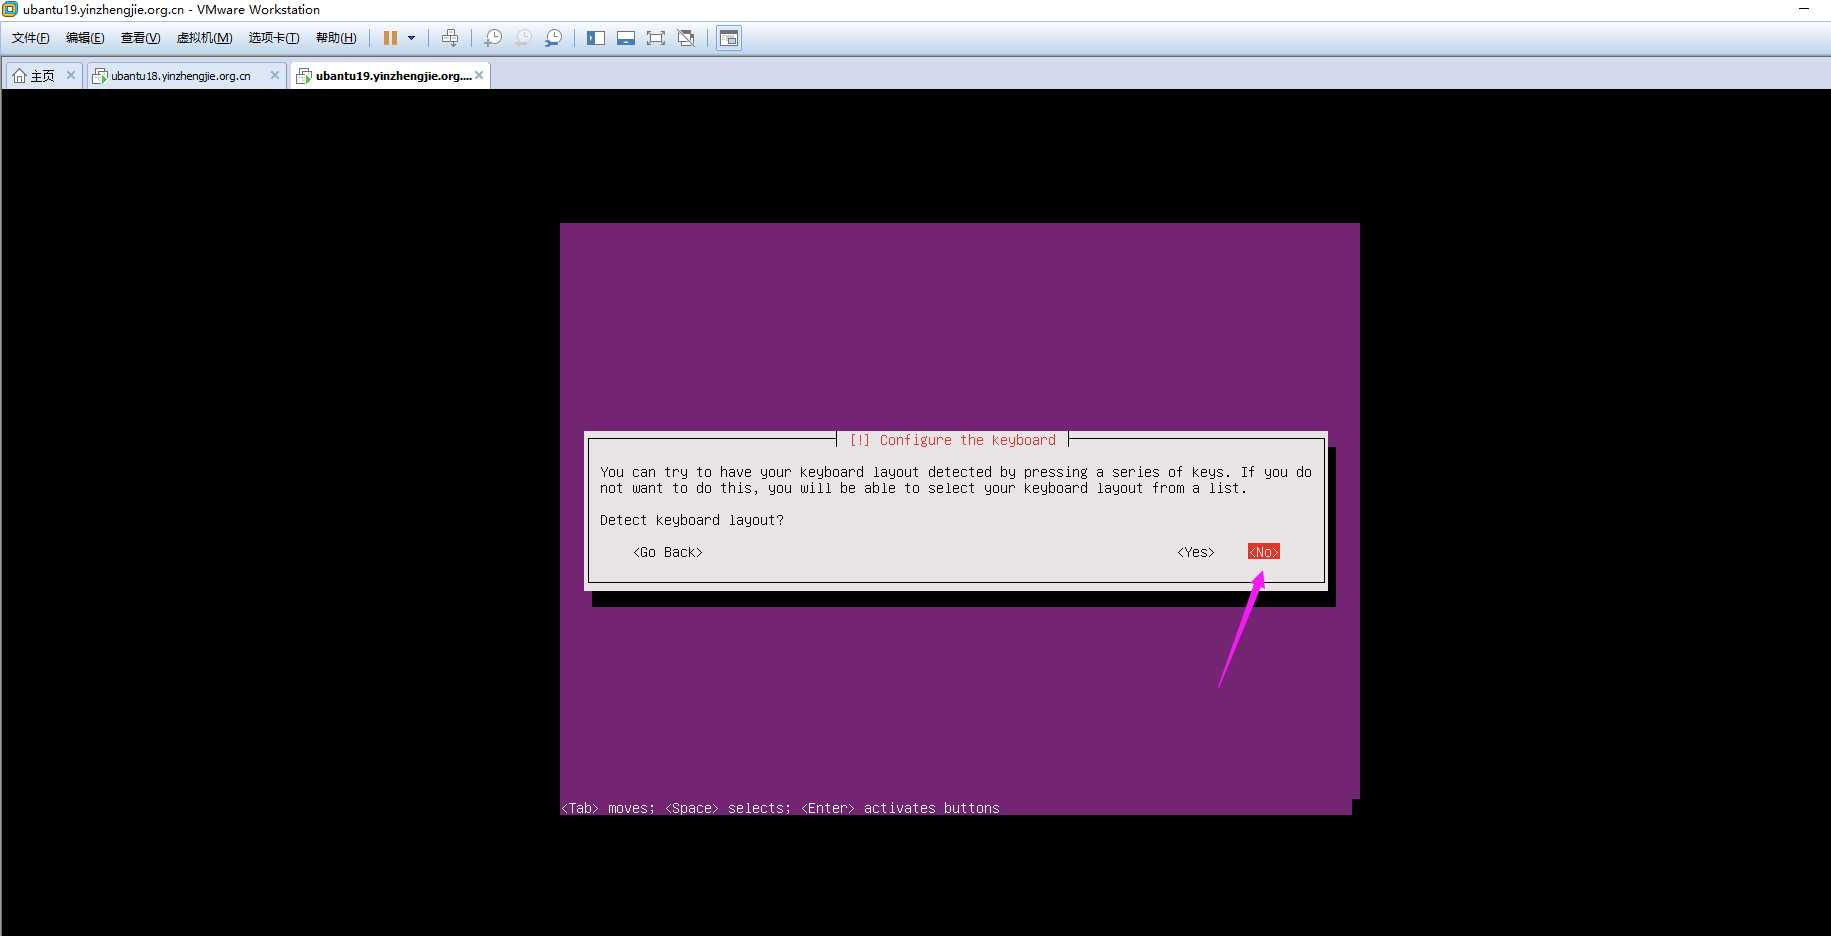
Task: Close the ubantu19.yinzhengjie.org tab
Action: (x=479, y=75)
